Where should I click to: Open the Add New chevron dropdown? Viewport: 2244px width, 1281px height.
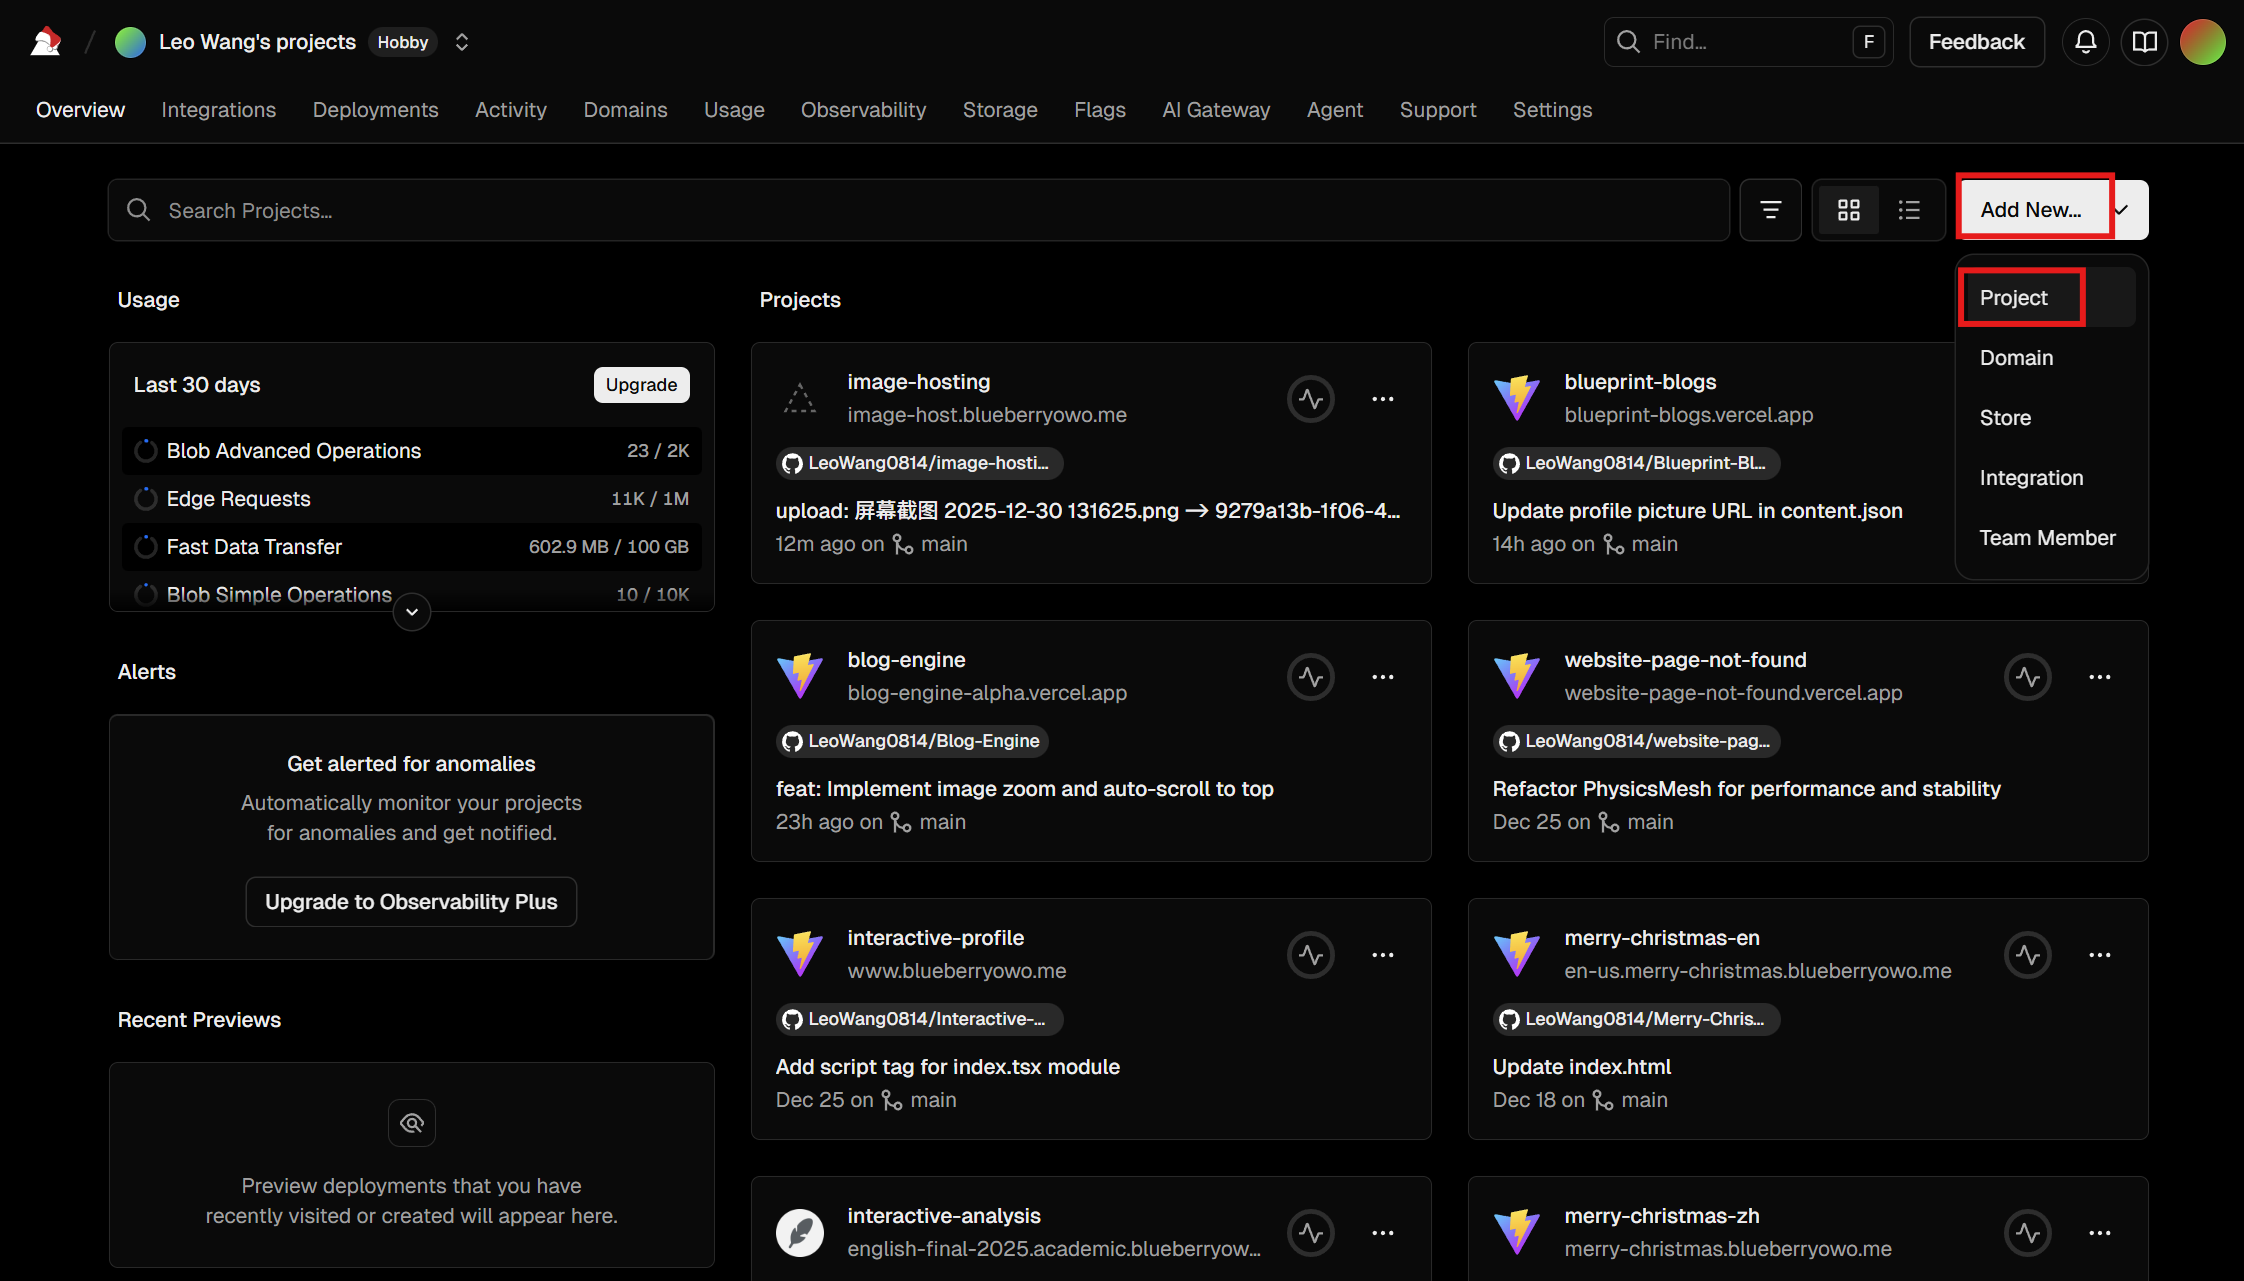(2122, 208)
